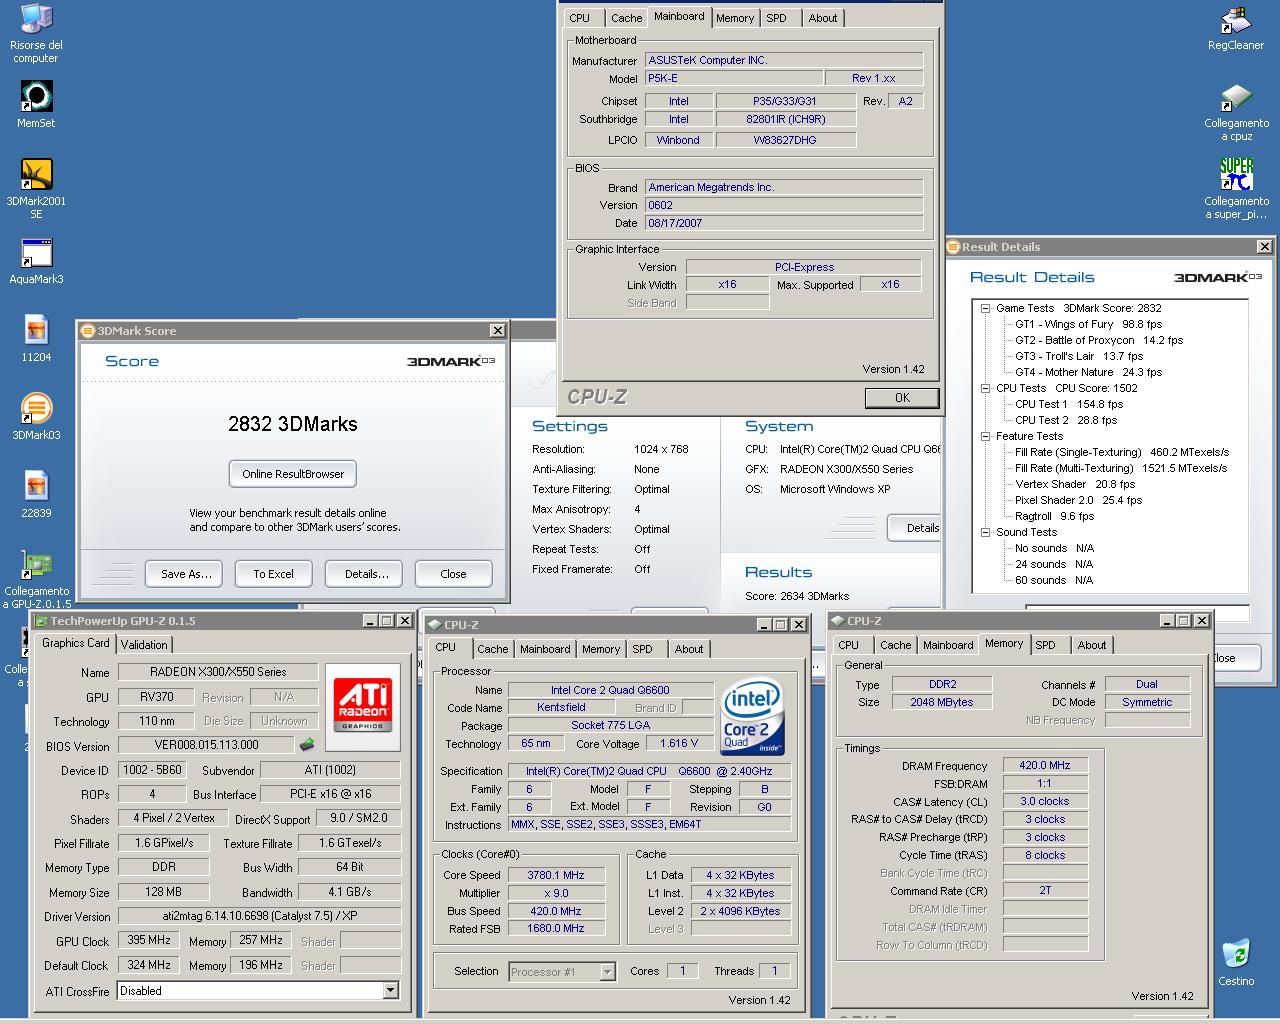Launch the Super Pi shortcut icon
The width and height of the screenshot is (1280, 1024).
(x=1236, y=189)
